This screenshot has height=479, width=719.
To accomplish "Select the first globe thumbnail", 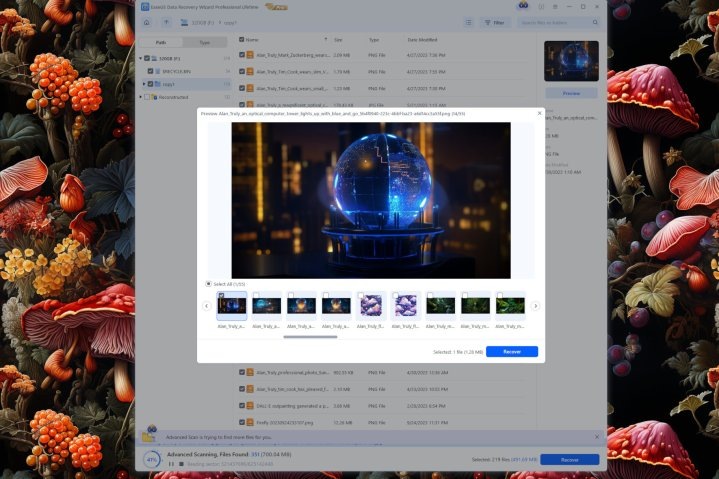I will coord(232,305).
